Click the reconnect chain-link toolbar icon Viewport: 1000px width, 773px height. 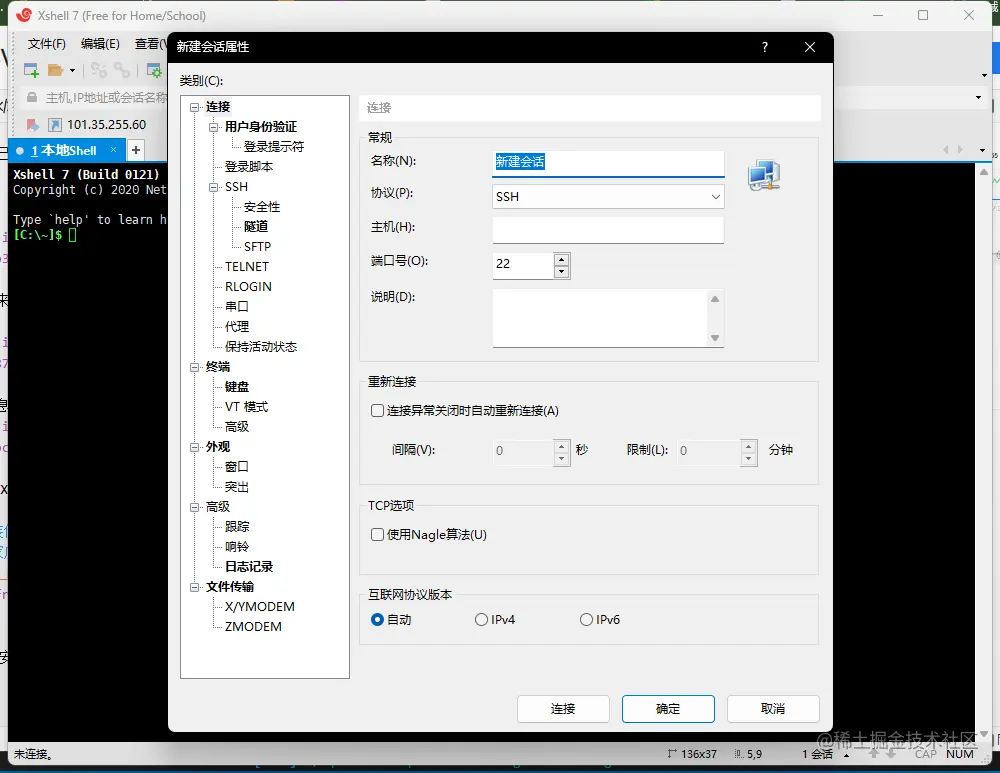click(x=122, y=70)
